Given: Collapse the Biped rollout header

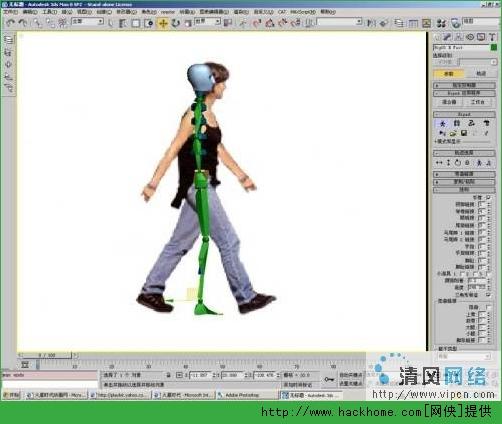Looking at the screenshot, I should click(x=464, y=114).
